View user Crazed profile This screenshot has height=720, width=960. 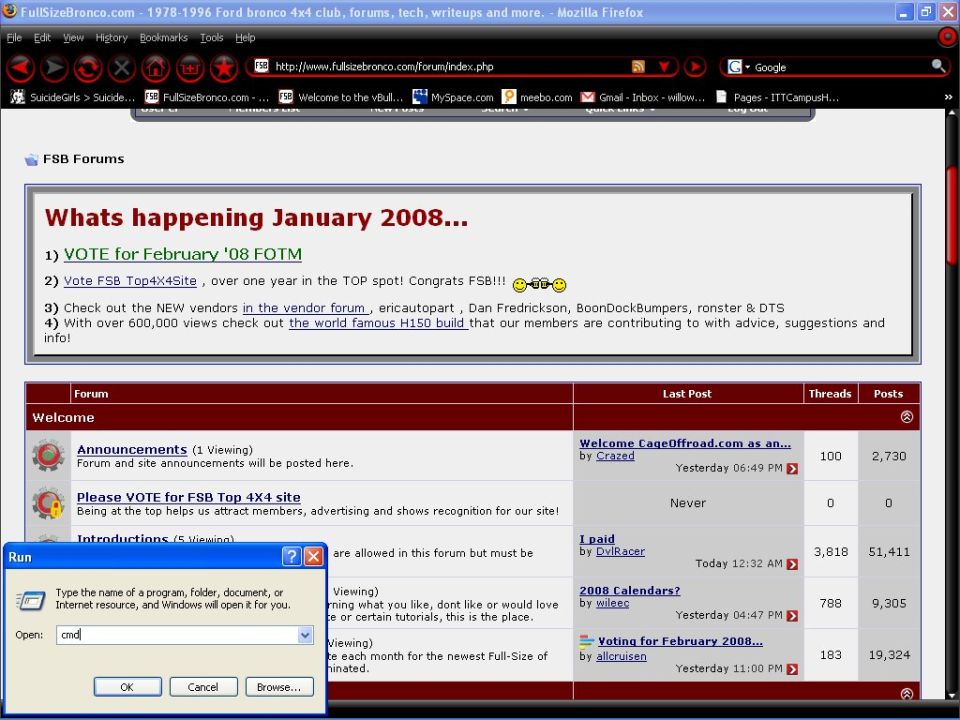pos(615,456)
